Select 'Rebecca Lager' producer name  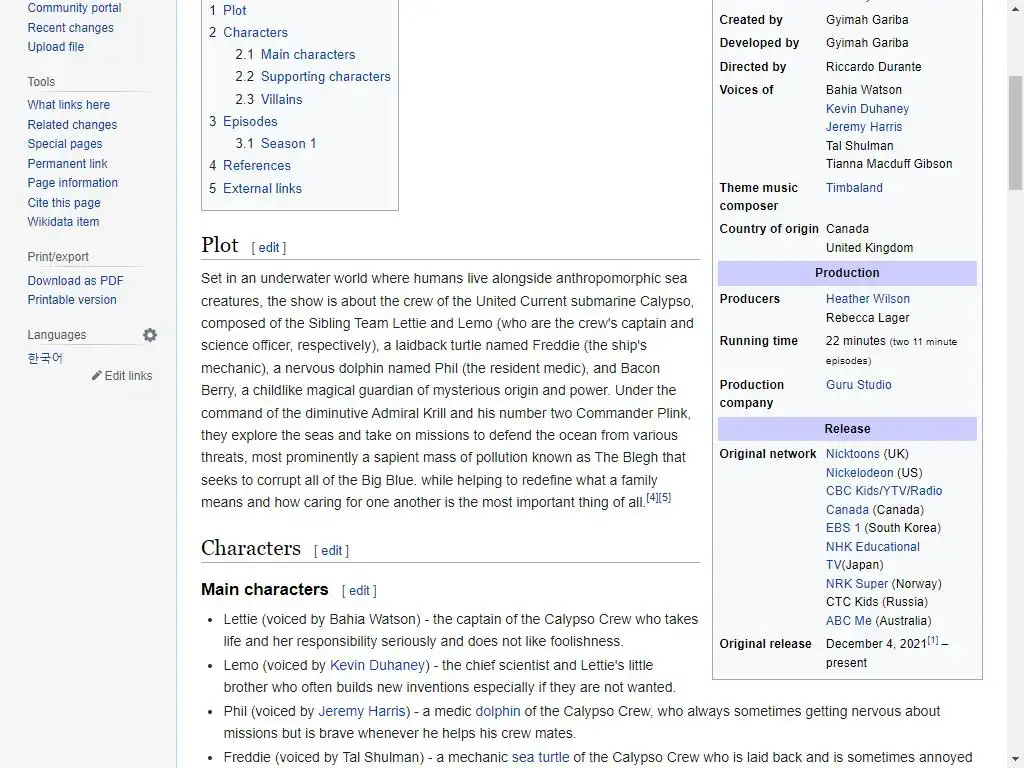867,317
